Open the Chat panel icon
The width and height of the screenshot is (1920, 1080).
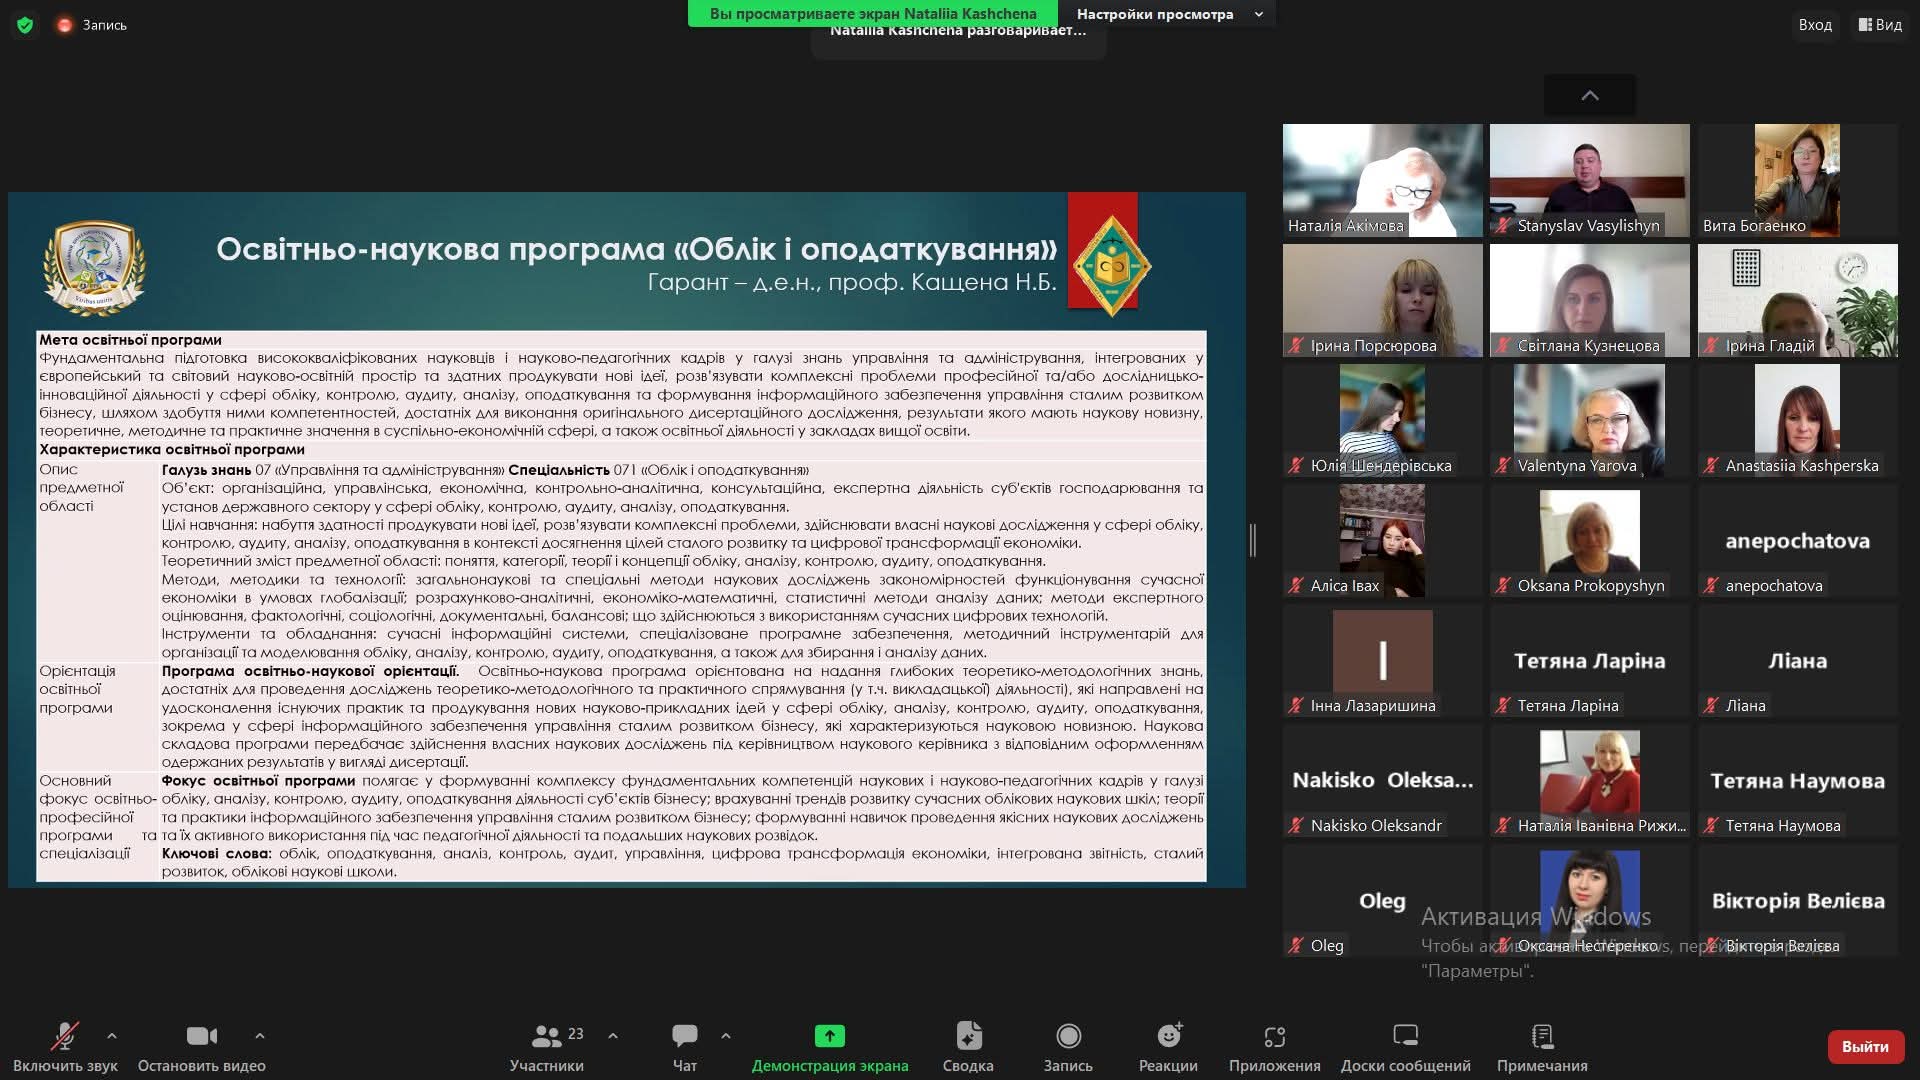tap(685, 1036)
